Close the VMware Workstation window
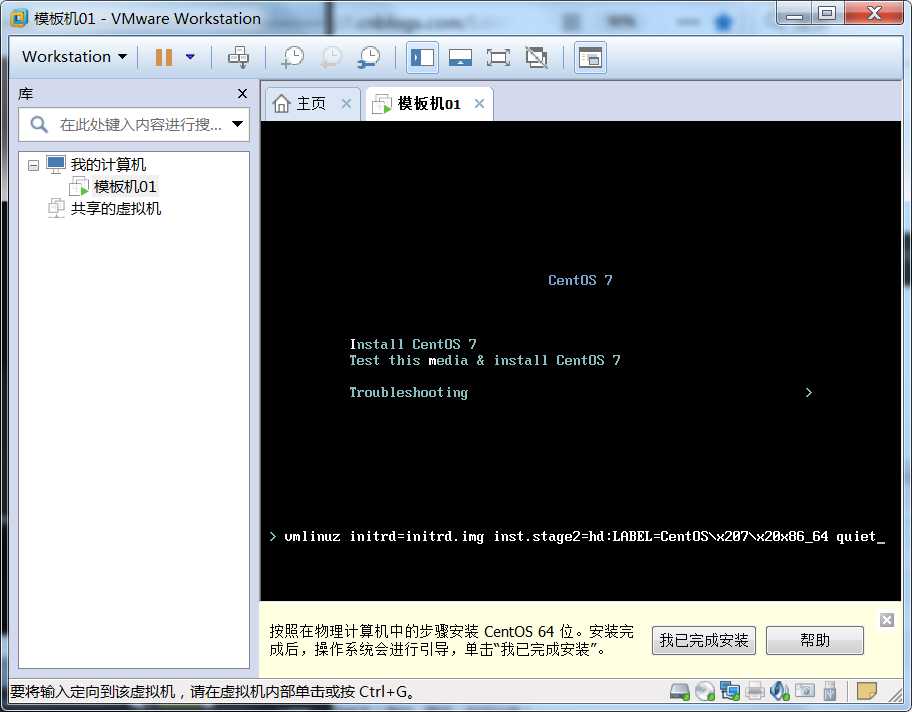 (873, 13)
